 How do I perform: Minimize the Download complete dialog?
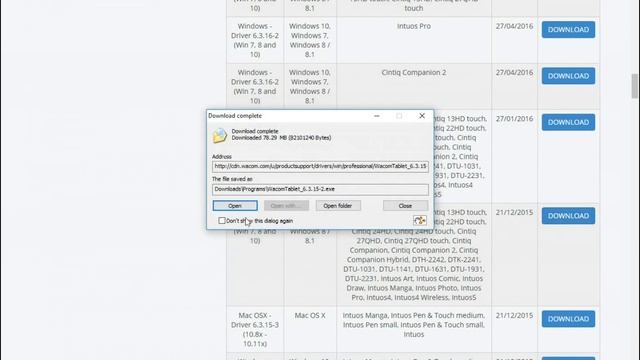click(377, 116)
